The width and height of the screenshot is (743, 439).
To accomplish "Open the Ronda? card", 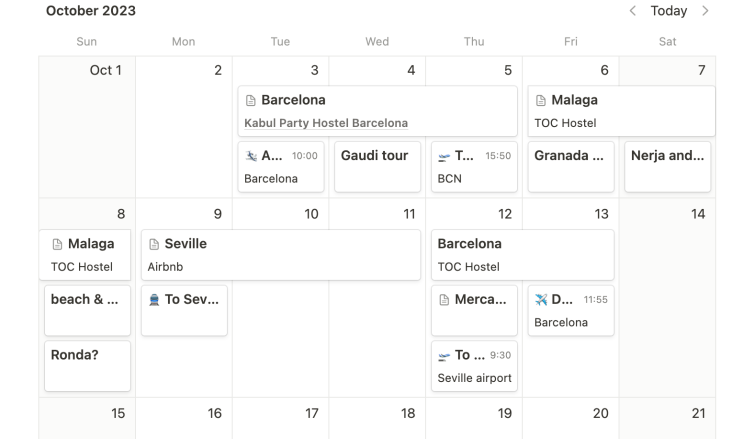I will [x=88, y=365].
